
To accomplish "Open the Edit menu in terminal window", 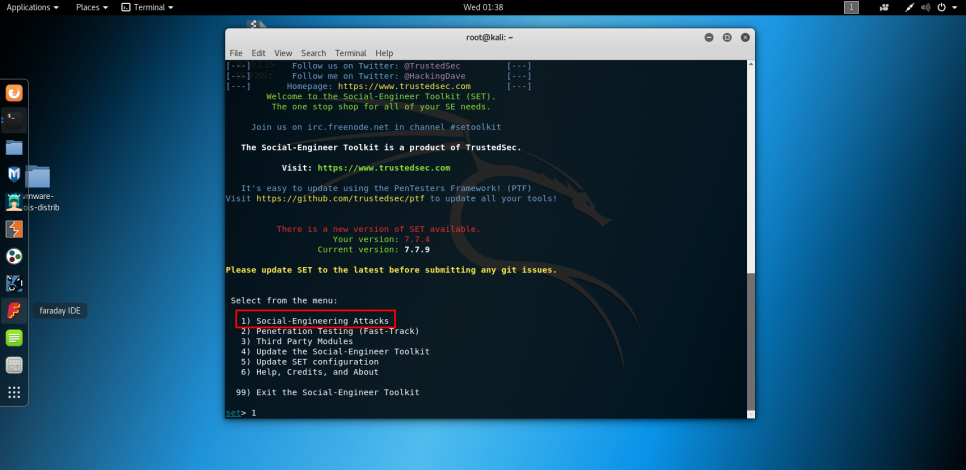I will 259,53.
